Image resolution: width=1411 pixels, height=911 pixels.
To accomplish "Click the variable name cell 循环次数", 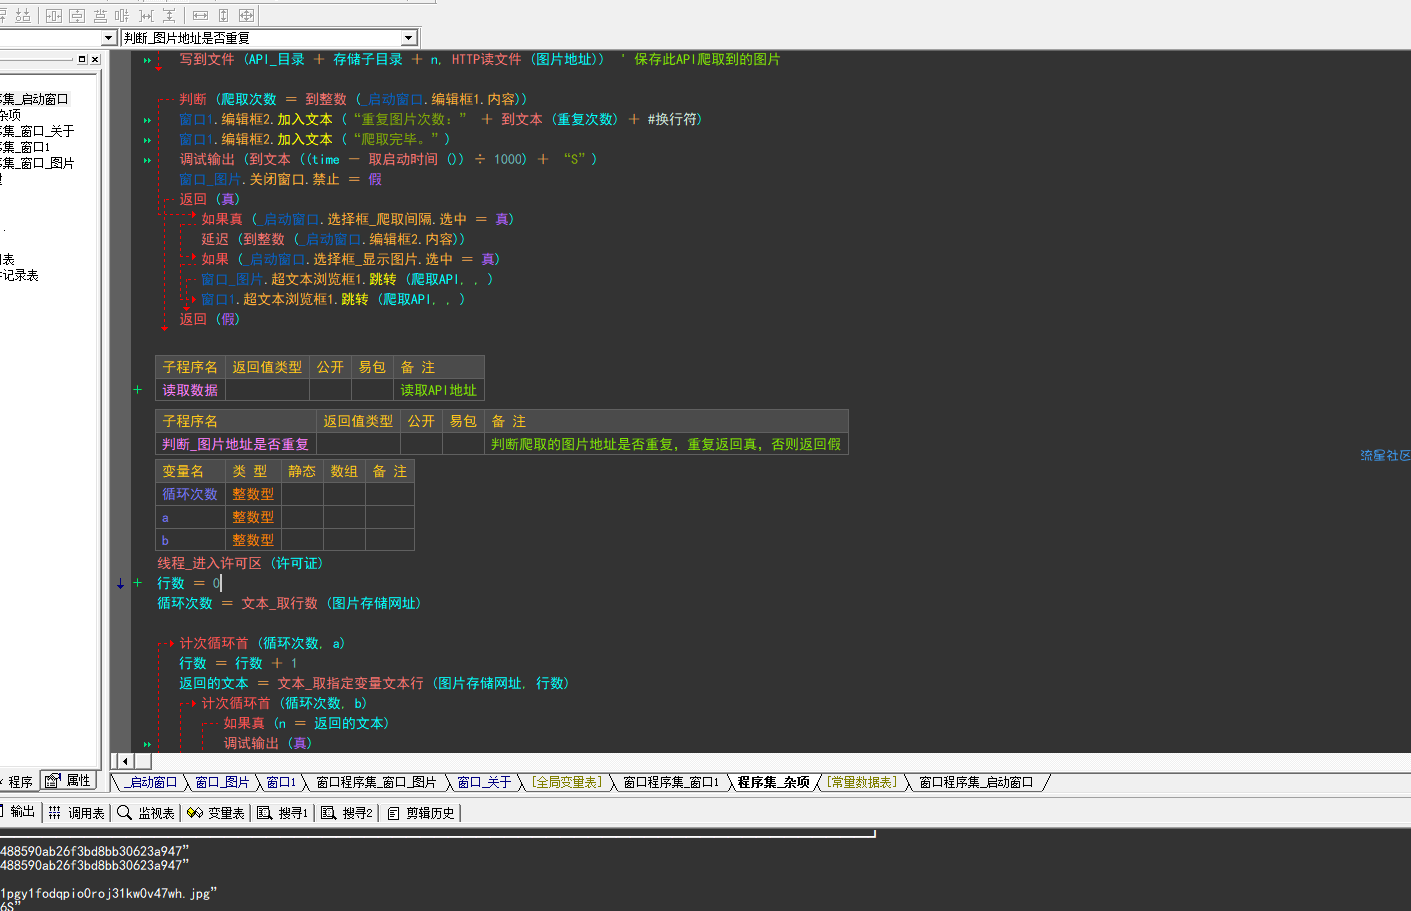I will pyautogui.click(x=190, y=494).
